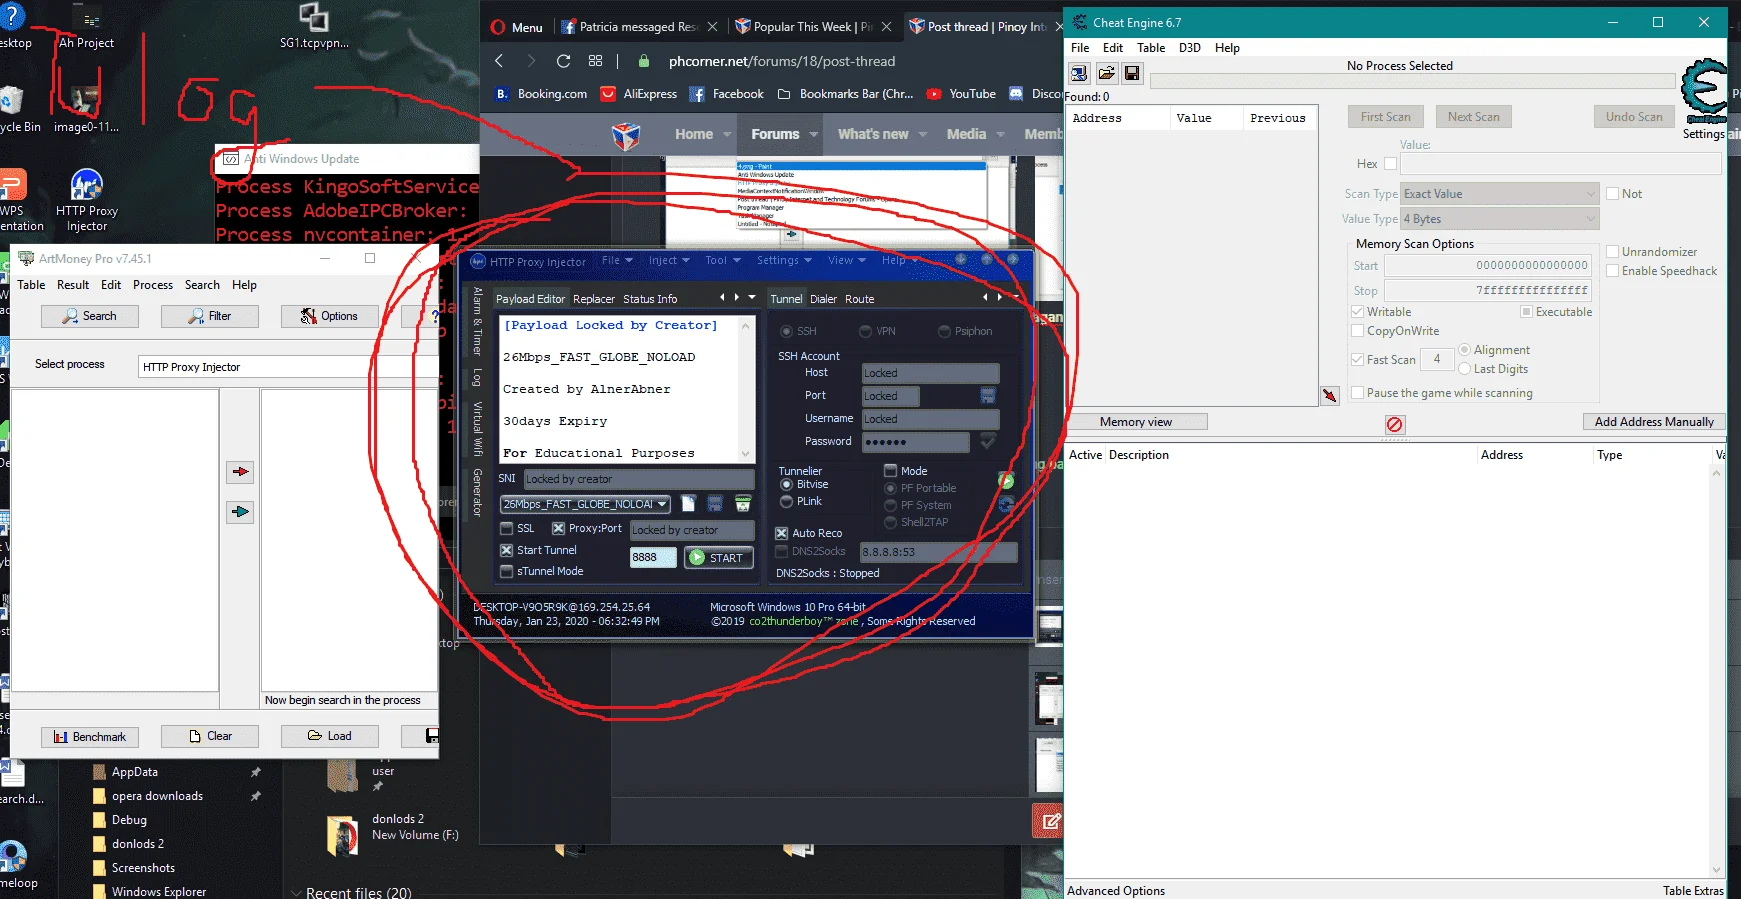Click the Opera address bar showing phcorner.net
Image resolution: width=1741 pixels, height=899 pixels.
point(782,61)
